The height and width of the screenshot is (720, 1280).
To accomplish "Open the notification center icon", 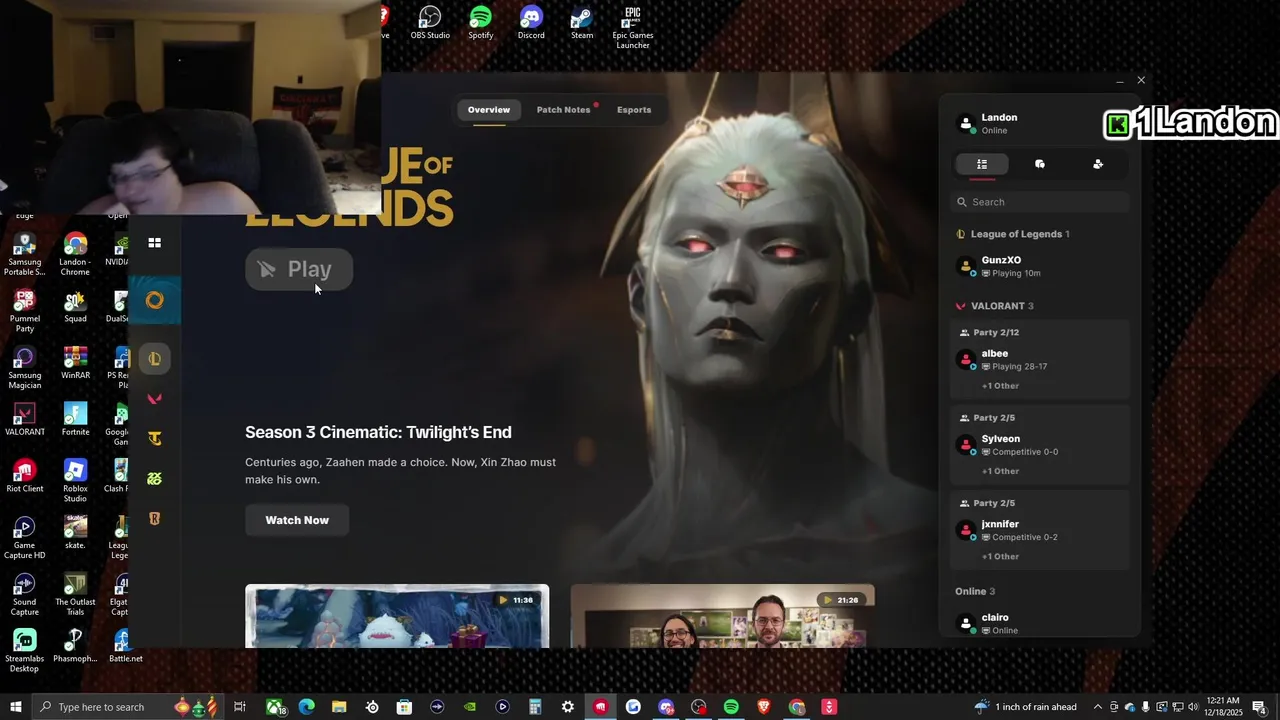I will coord(1259,707).
